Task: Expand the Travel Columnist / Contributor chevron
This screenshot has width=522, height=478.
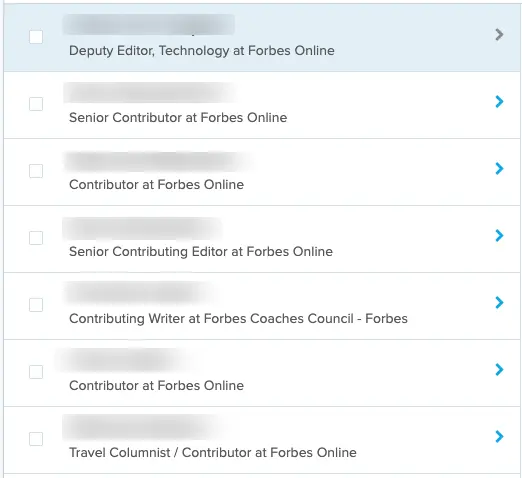Action: pyautogui.click(x=499, y=437)
